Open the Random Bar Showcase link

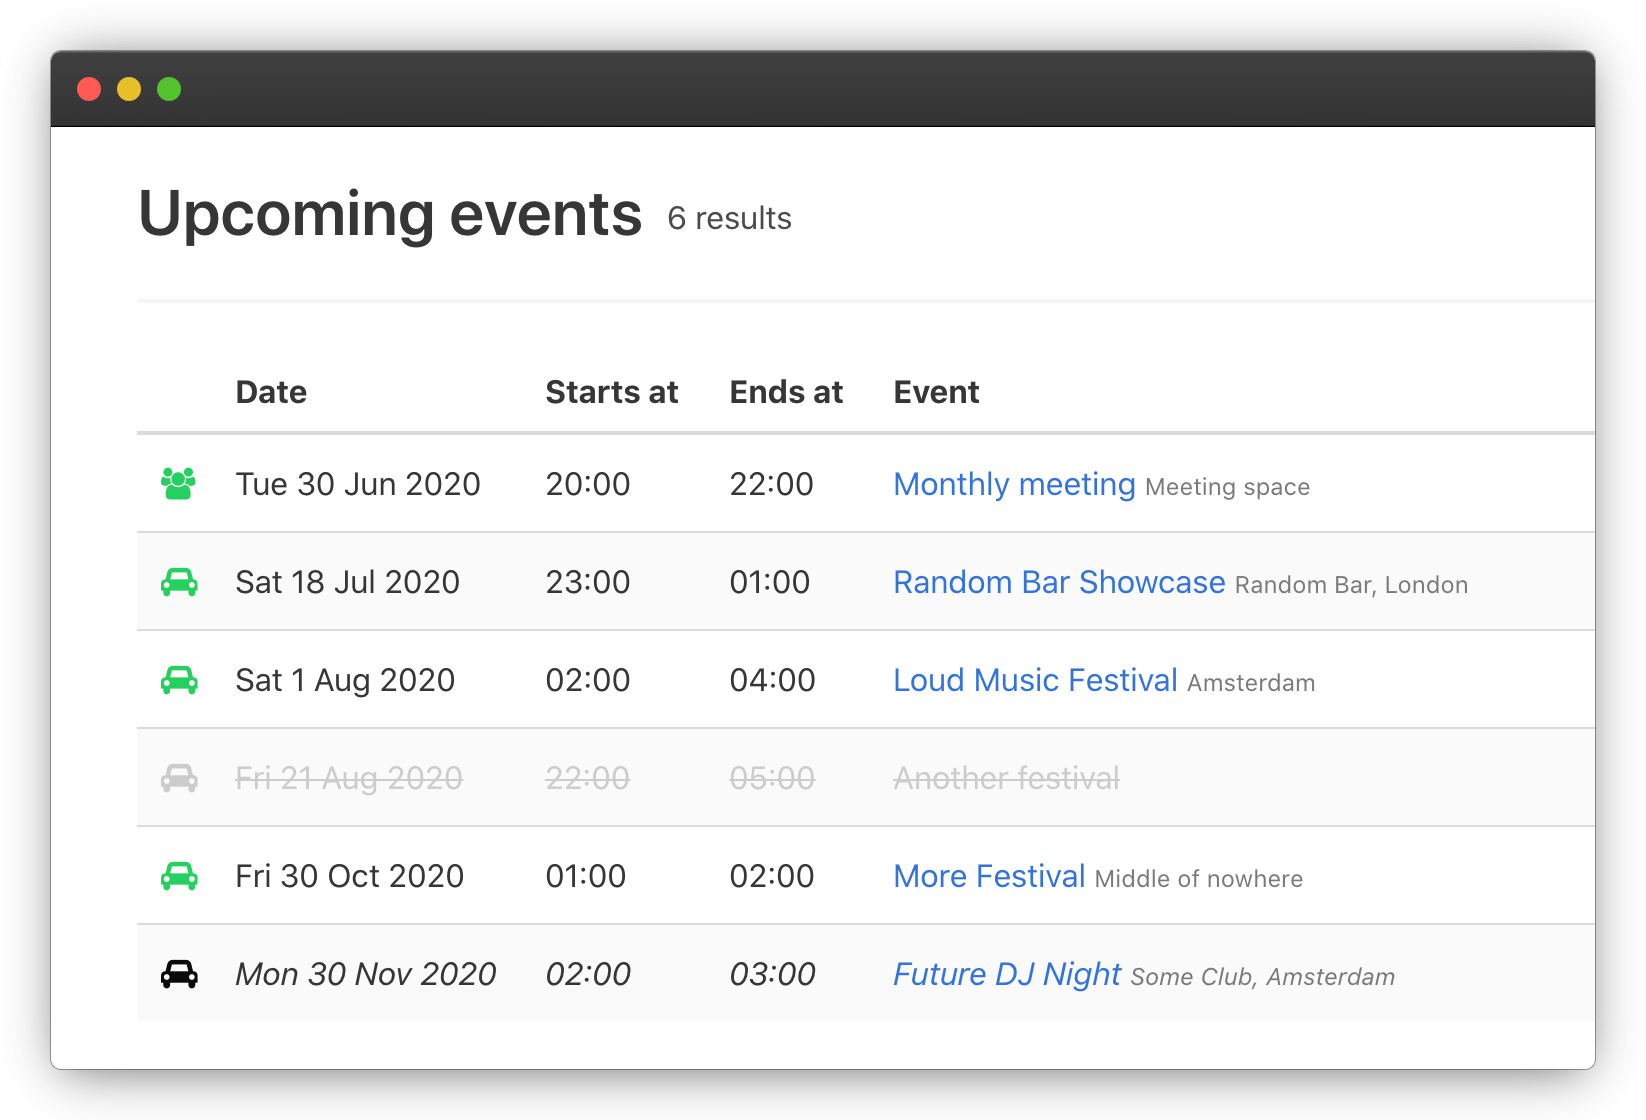[1059, 582]
